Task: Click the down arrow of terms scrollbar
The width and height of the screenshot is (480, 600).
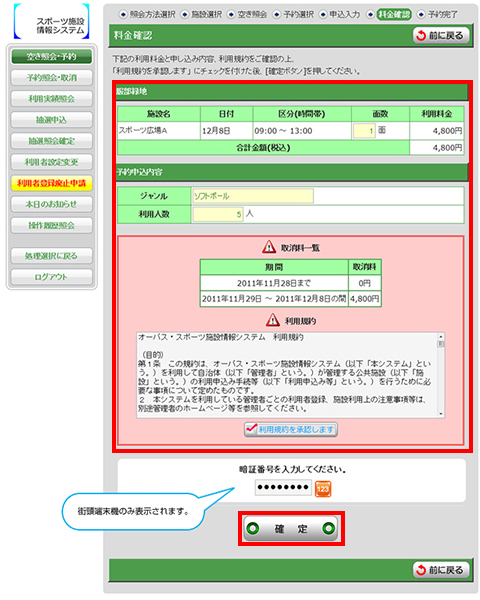Action: point(441,414)
